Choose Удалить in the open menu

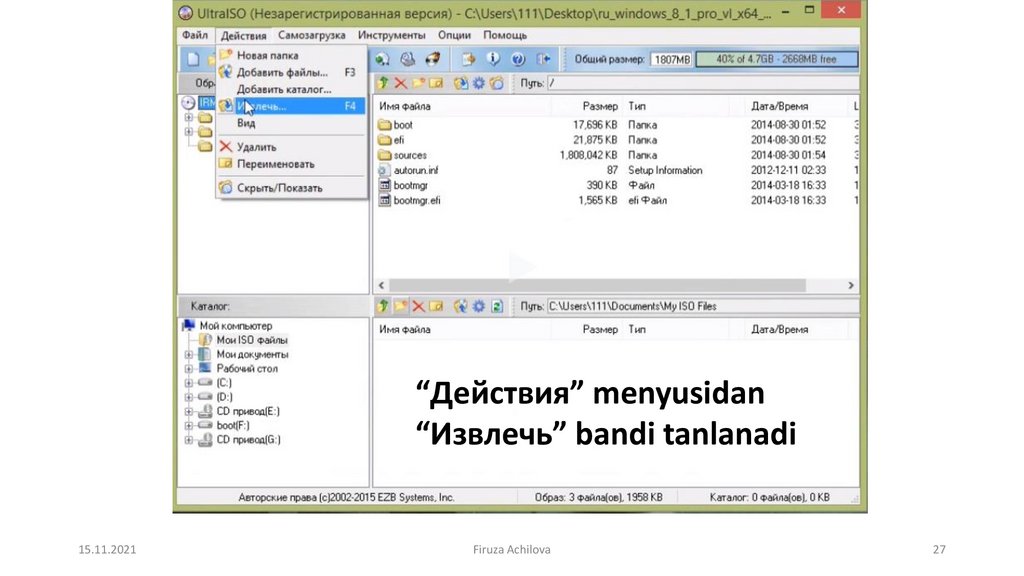click(291, 147)
